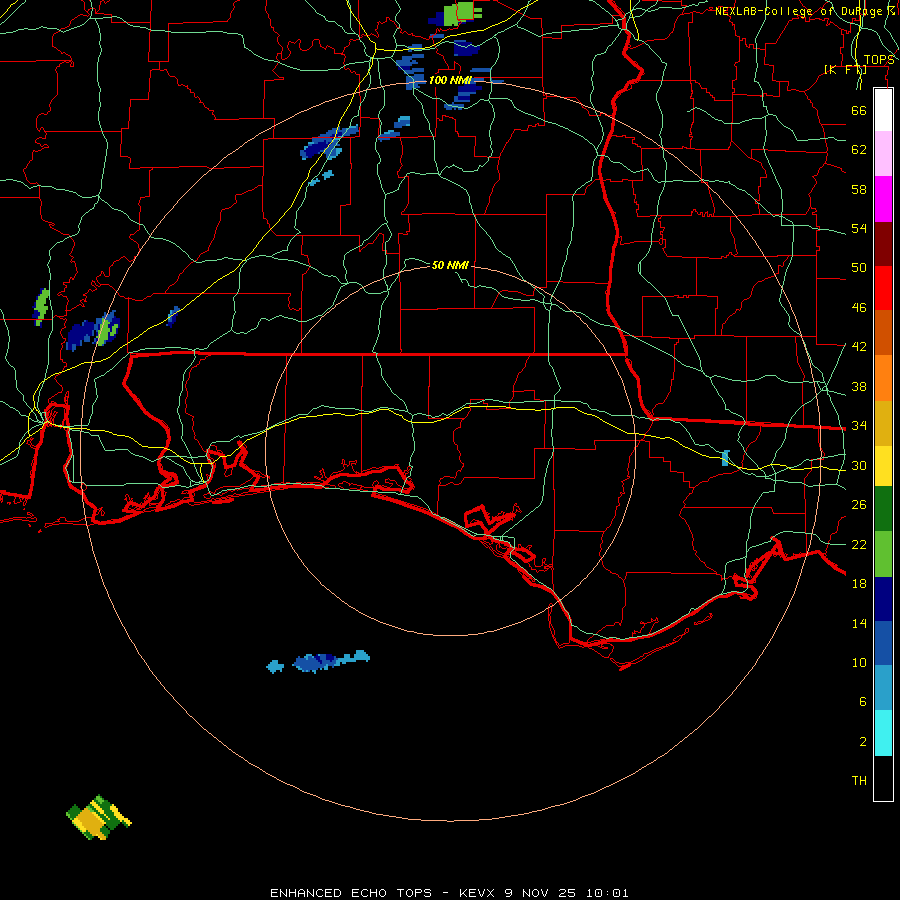Click the [K FT] units label
Screen dimensions: 900x900
tap(845, 70)
